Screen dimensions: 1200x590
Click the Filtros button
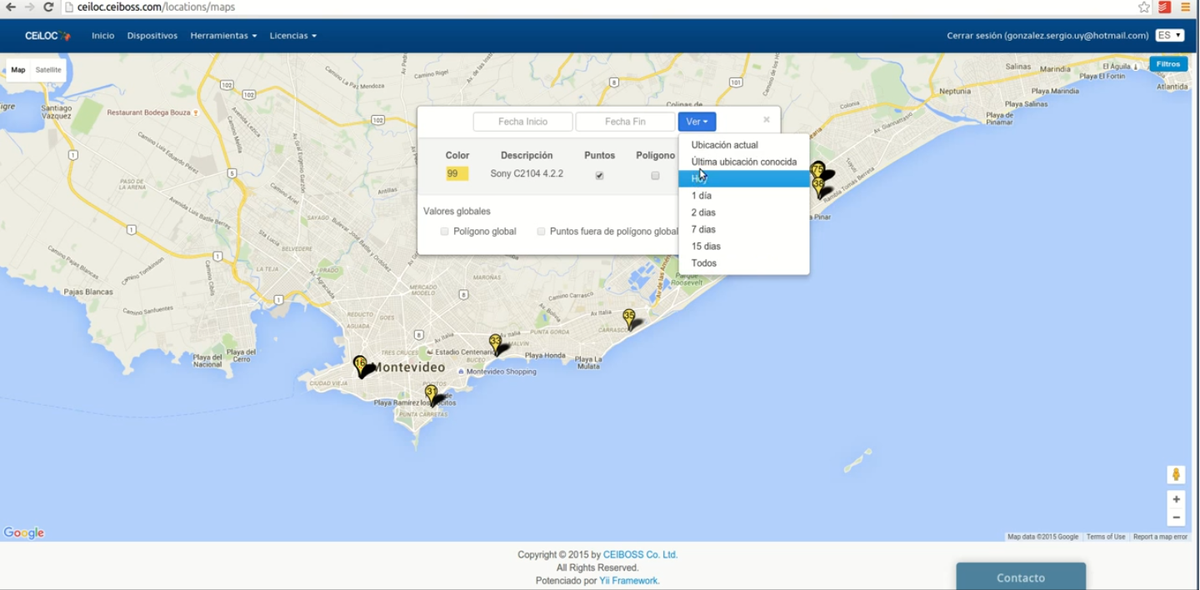tap(1167, 64)
